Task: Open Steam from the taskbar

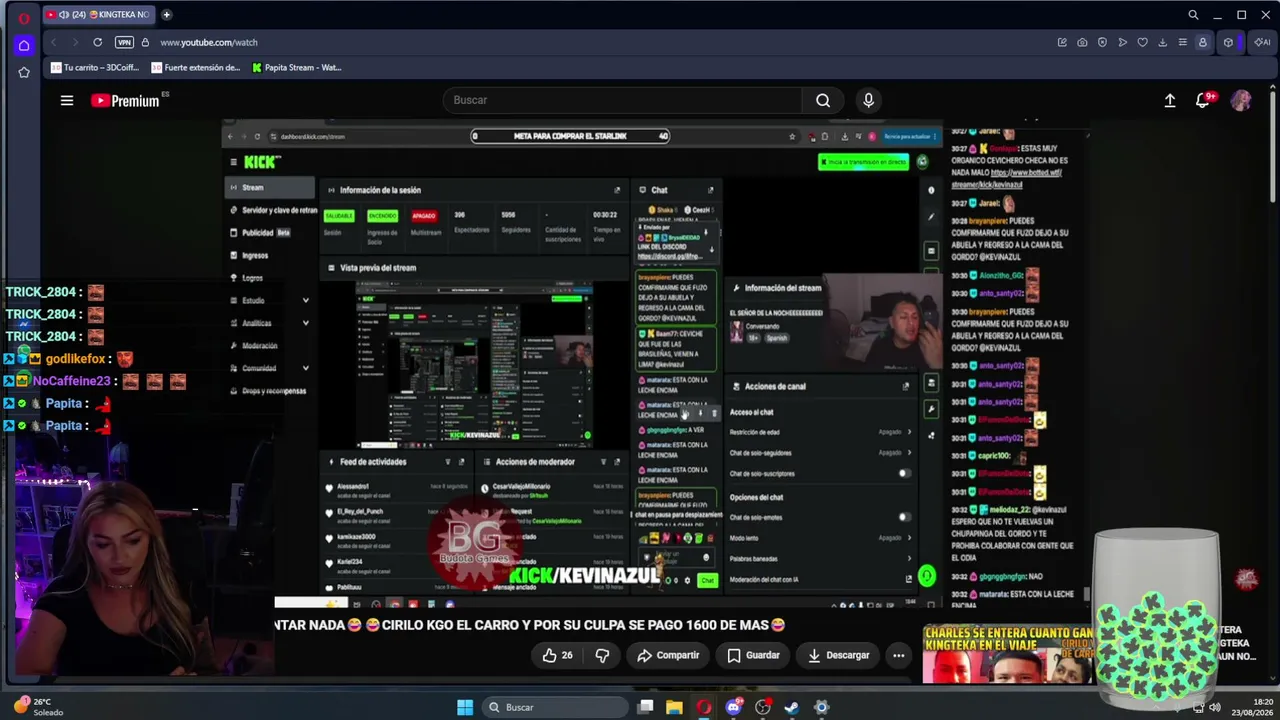Action: pos(791,707)
